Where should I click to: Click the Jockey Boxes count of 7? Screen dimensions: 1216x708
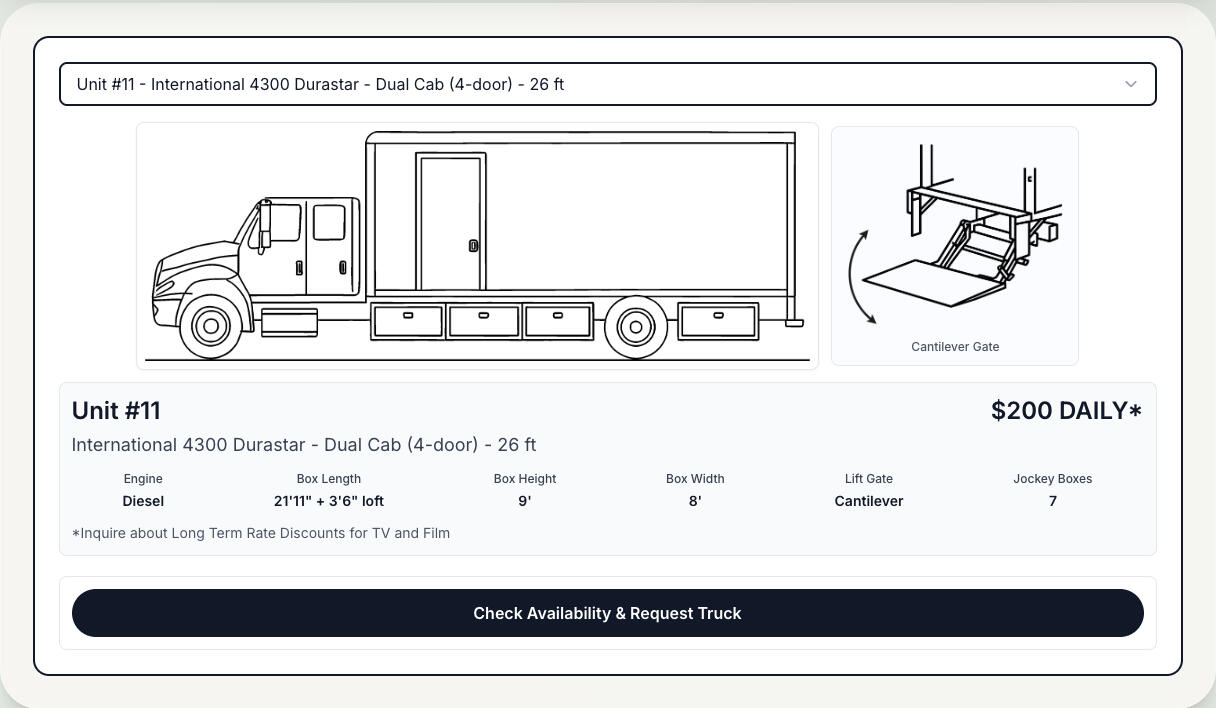pyautogui.click(x=1052, y=501)
